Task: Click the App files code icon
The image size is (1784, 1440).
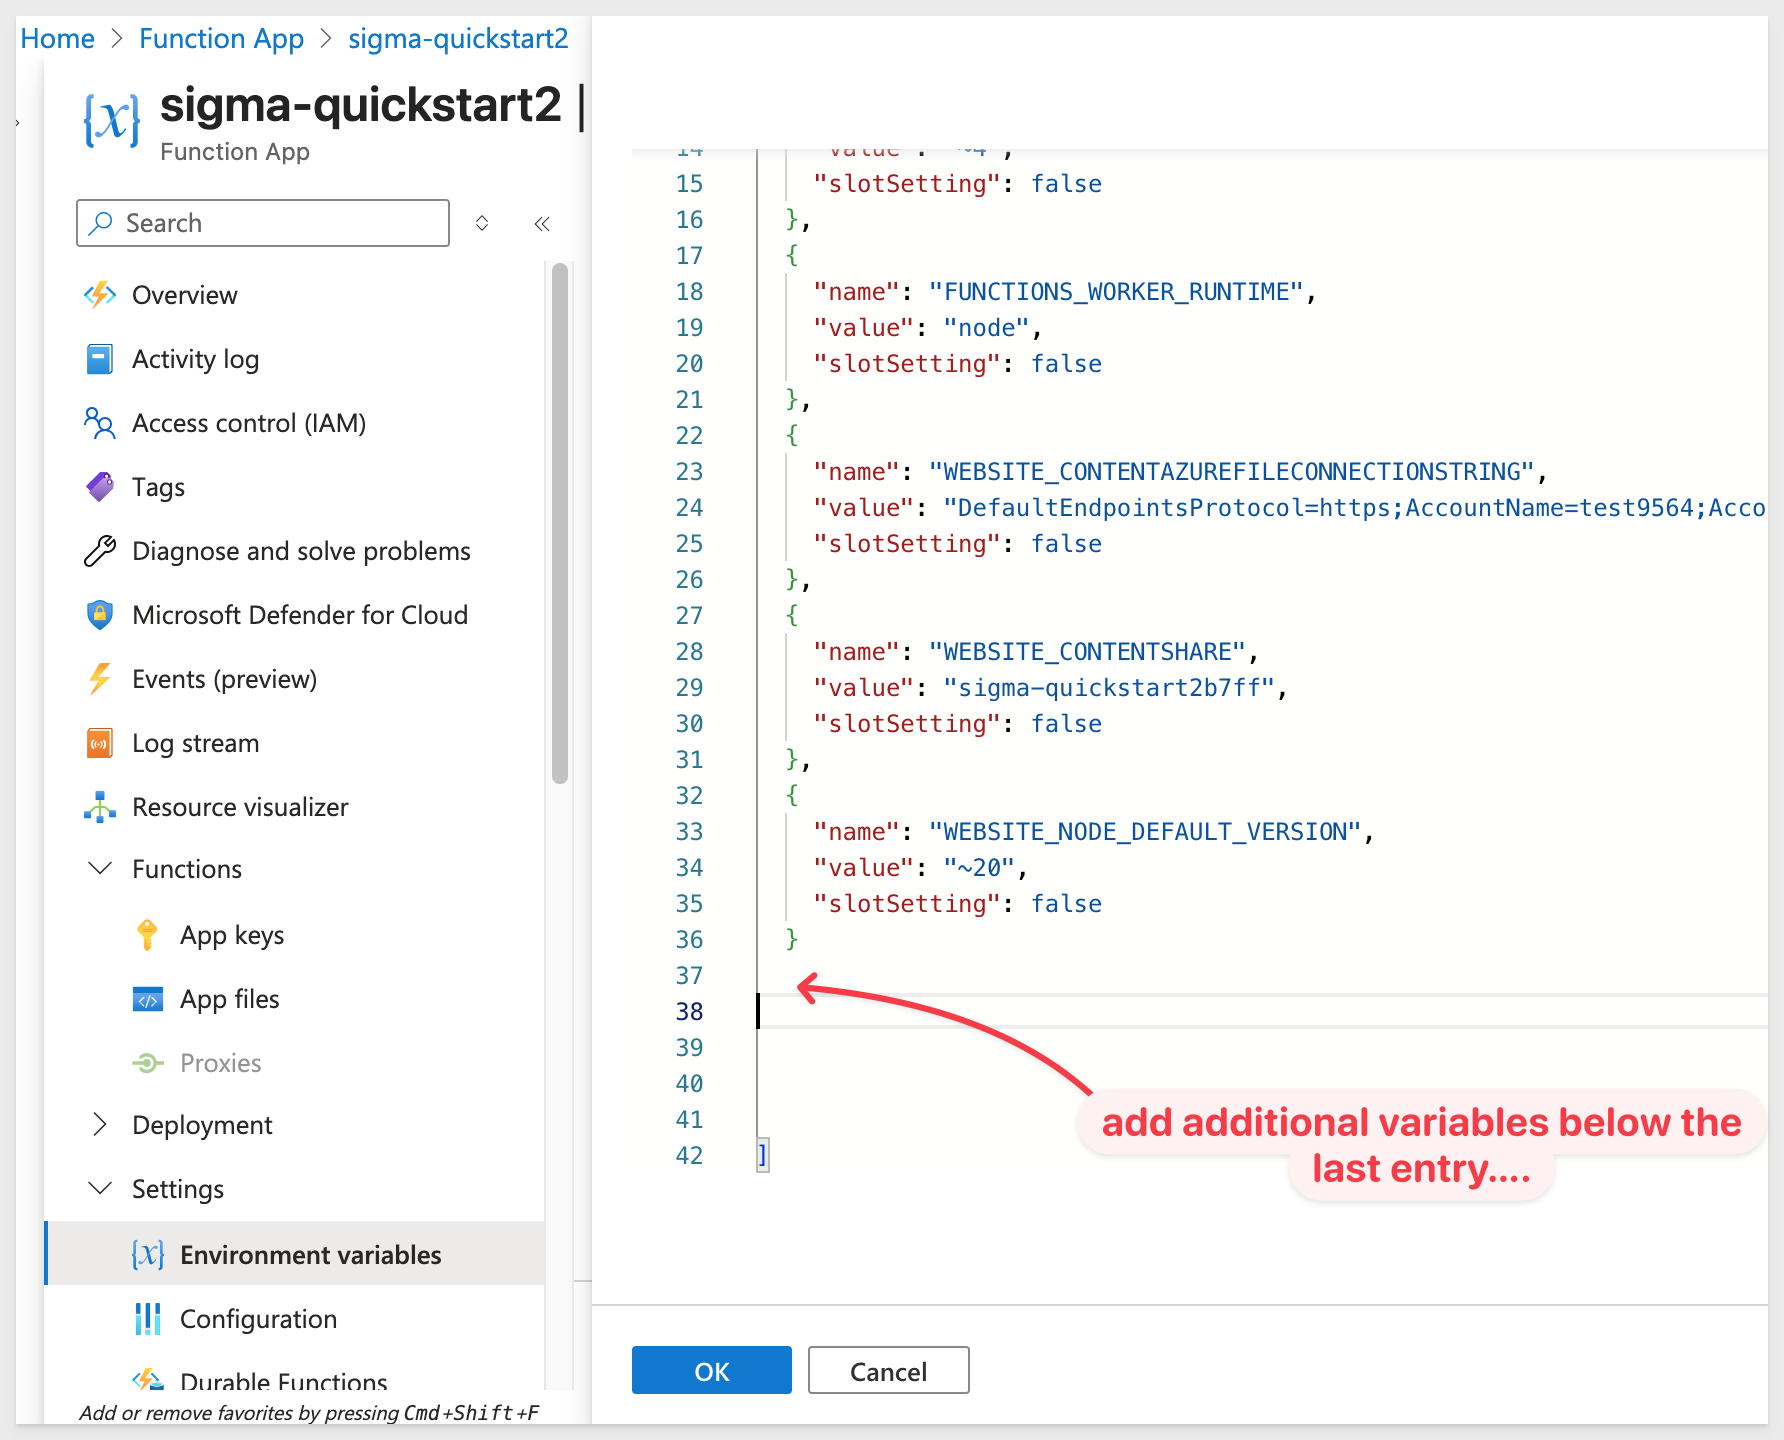Action: [x=148, y=999]
